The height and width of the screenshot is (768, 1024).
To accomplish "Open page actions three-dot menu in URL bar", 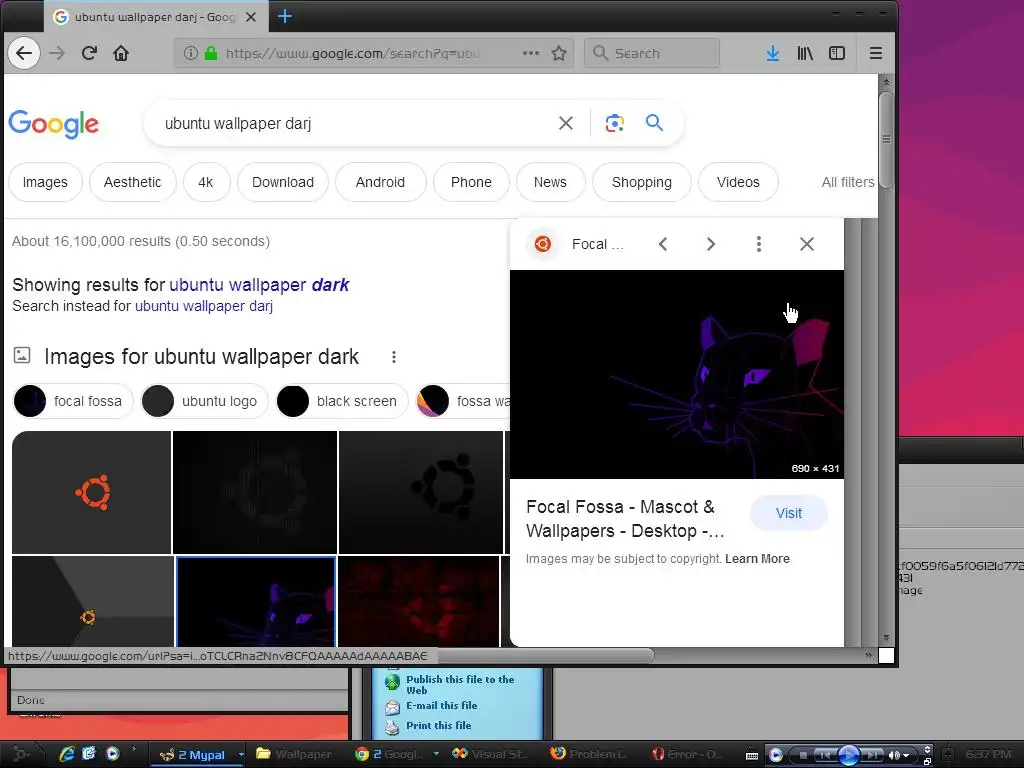I will pos(531,53).
